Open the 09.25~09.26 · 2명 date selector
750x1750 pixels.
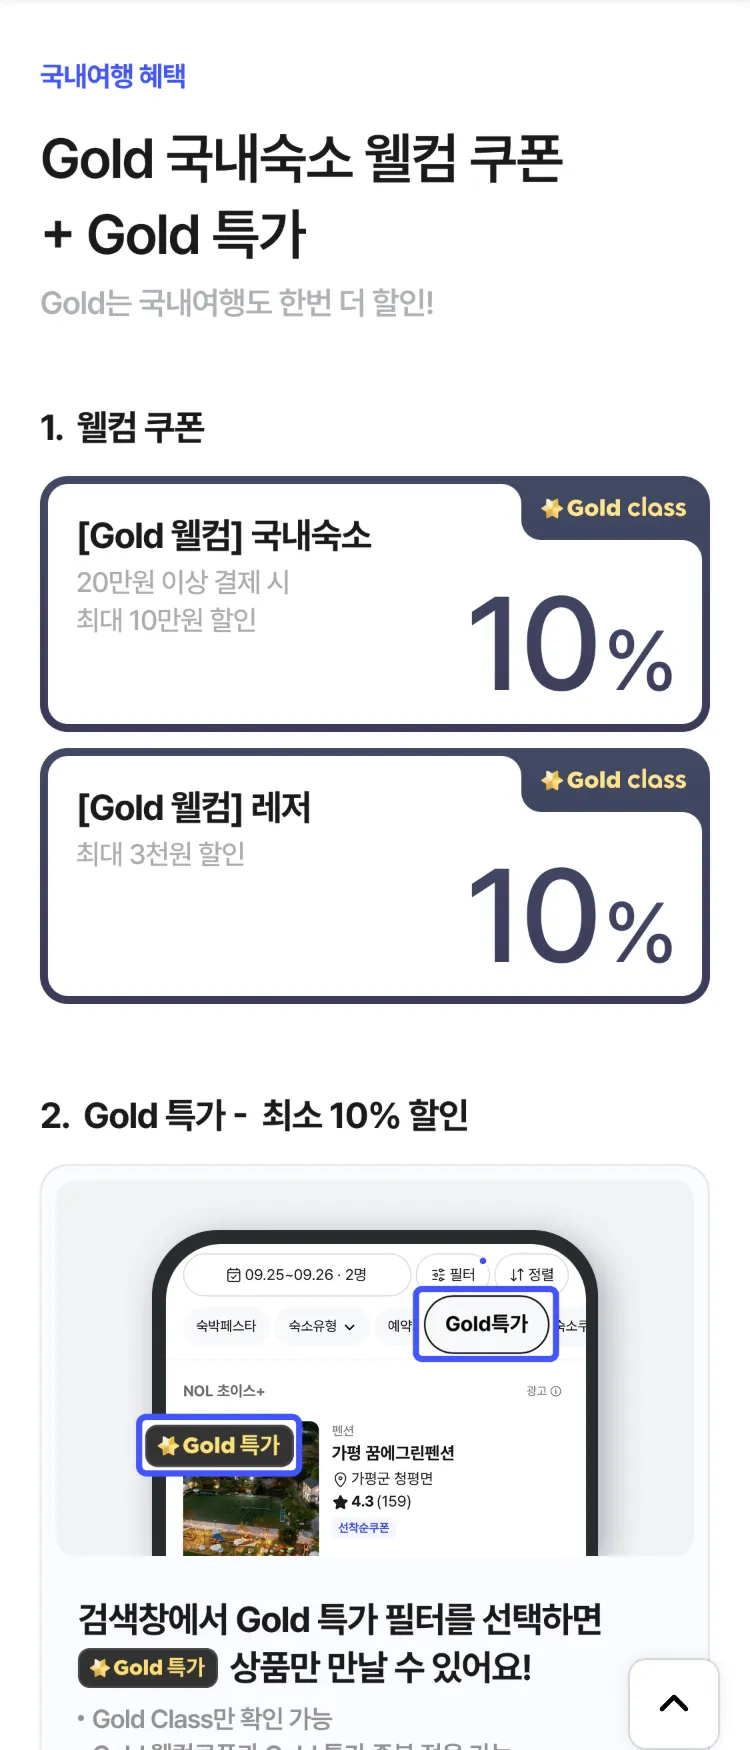297,1275
